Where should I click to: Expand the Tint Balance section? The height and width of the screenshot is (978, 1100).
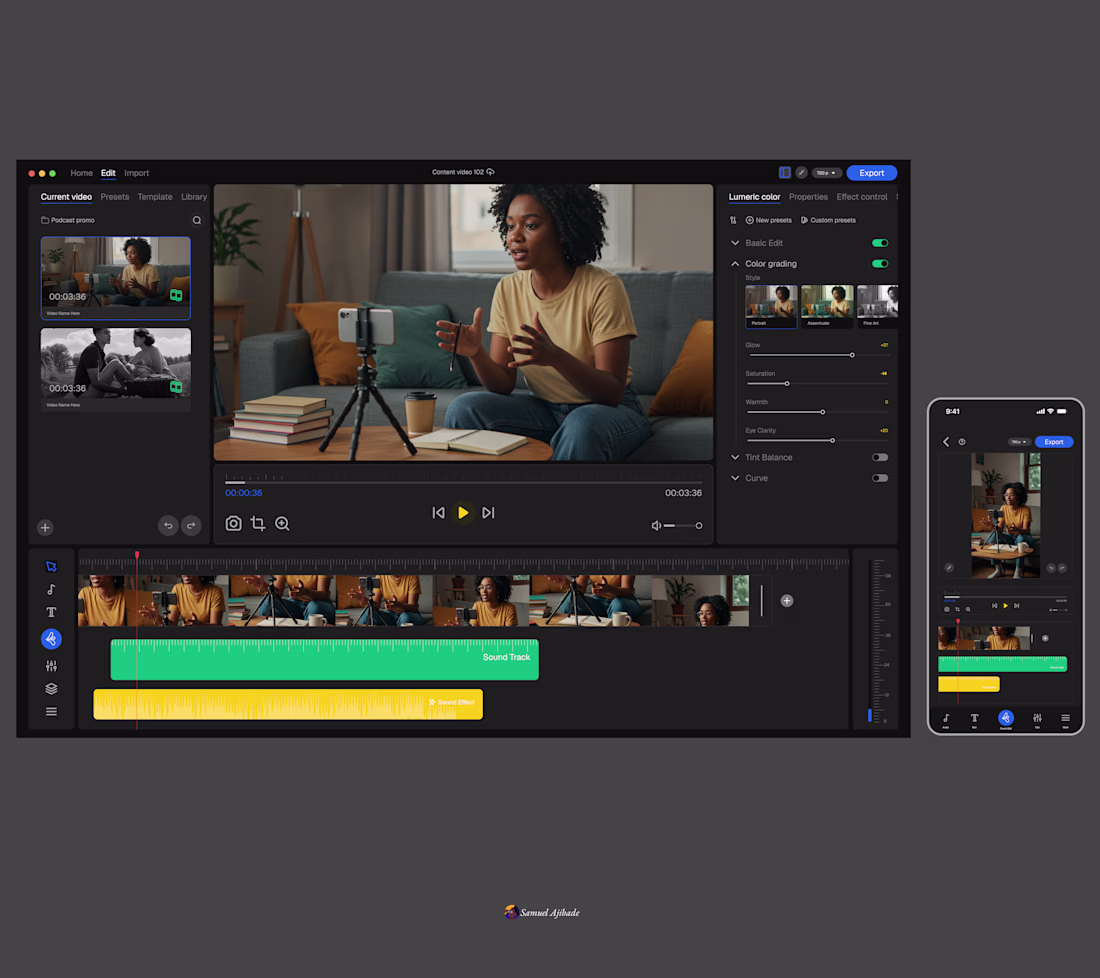735,457
